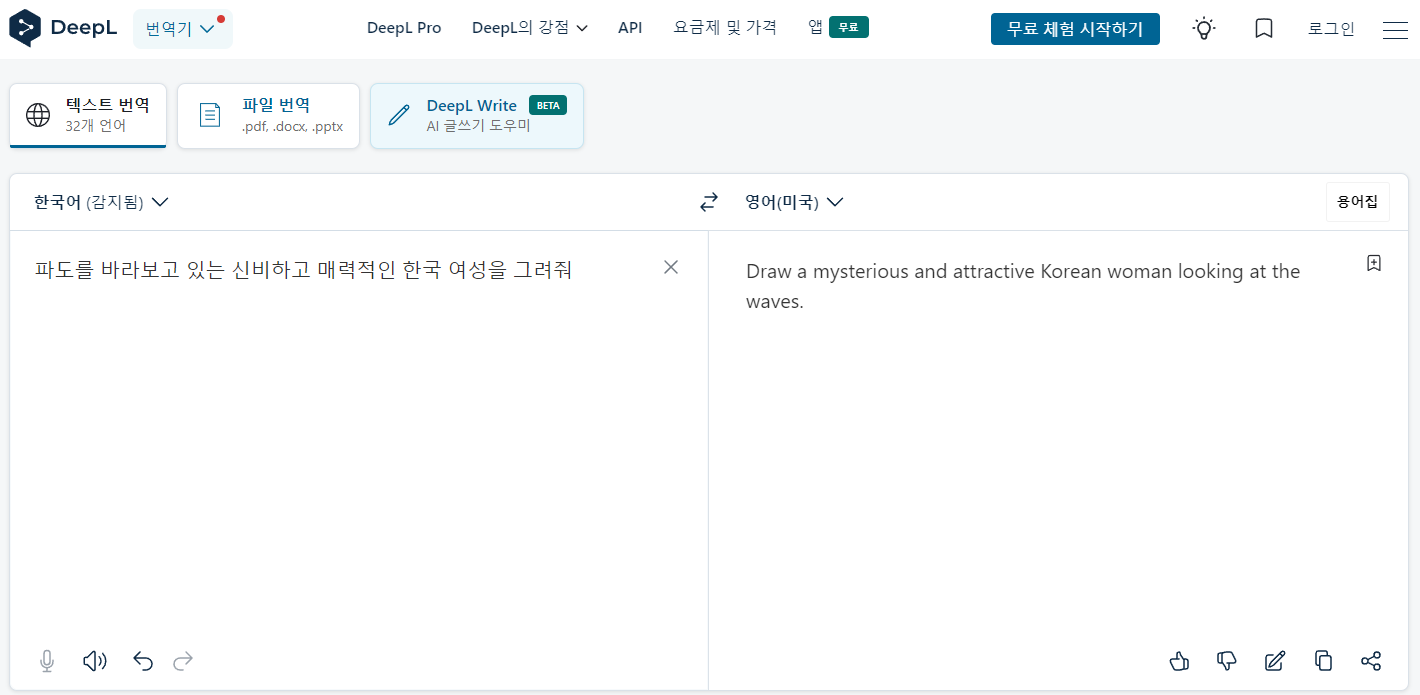
Task: Rate translation with thumbs down
Action: coord(1227,661)
